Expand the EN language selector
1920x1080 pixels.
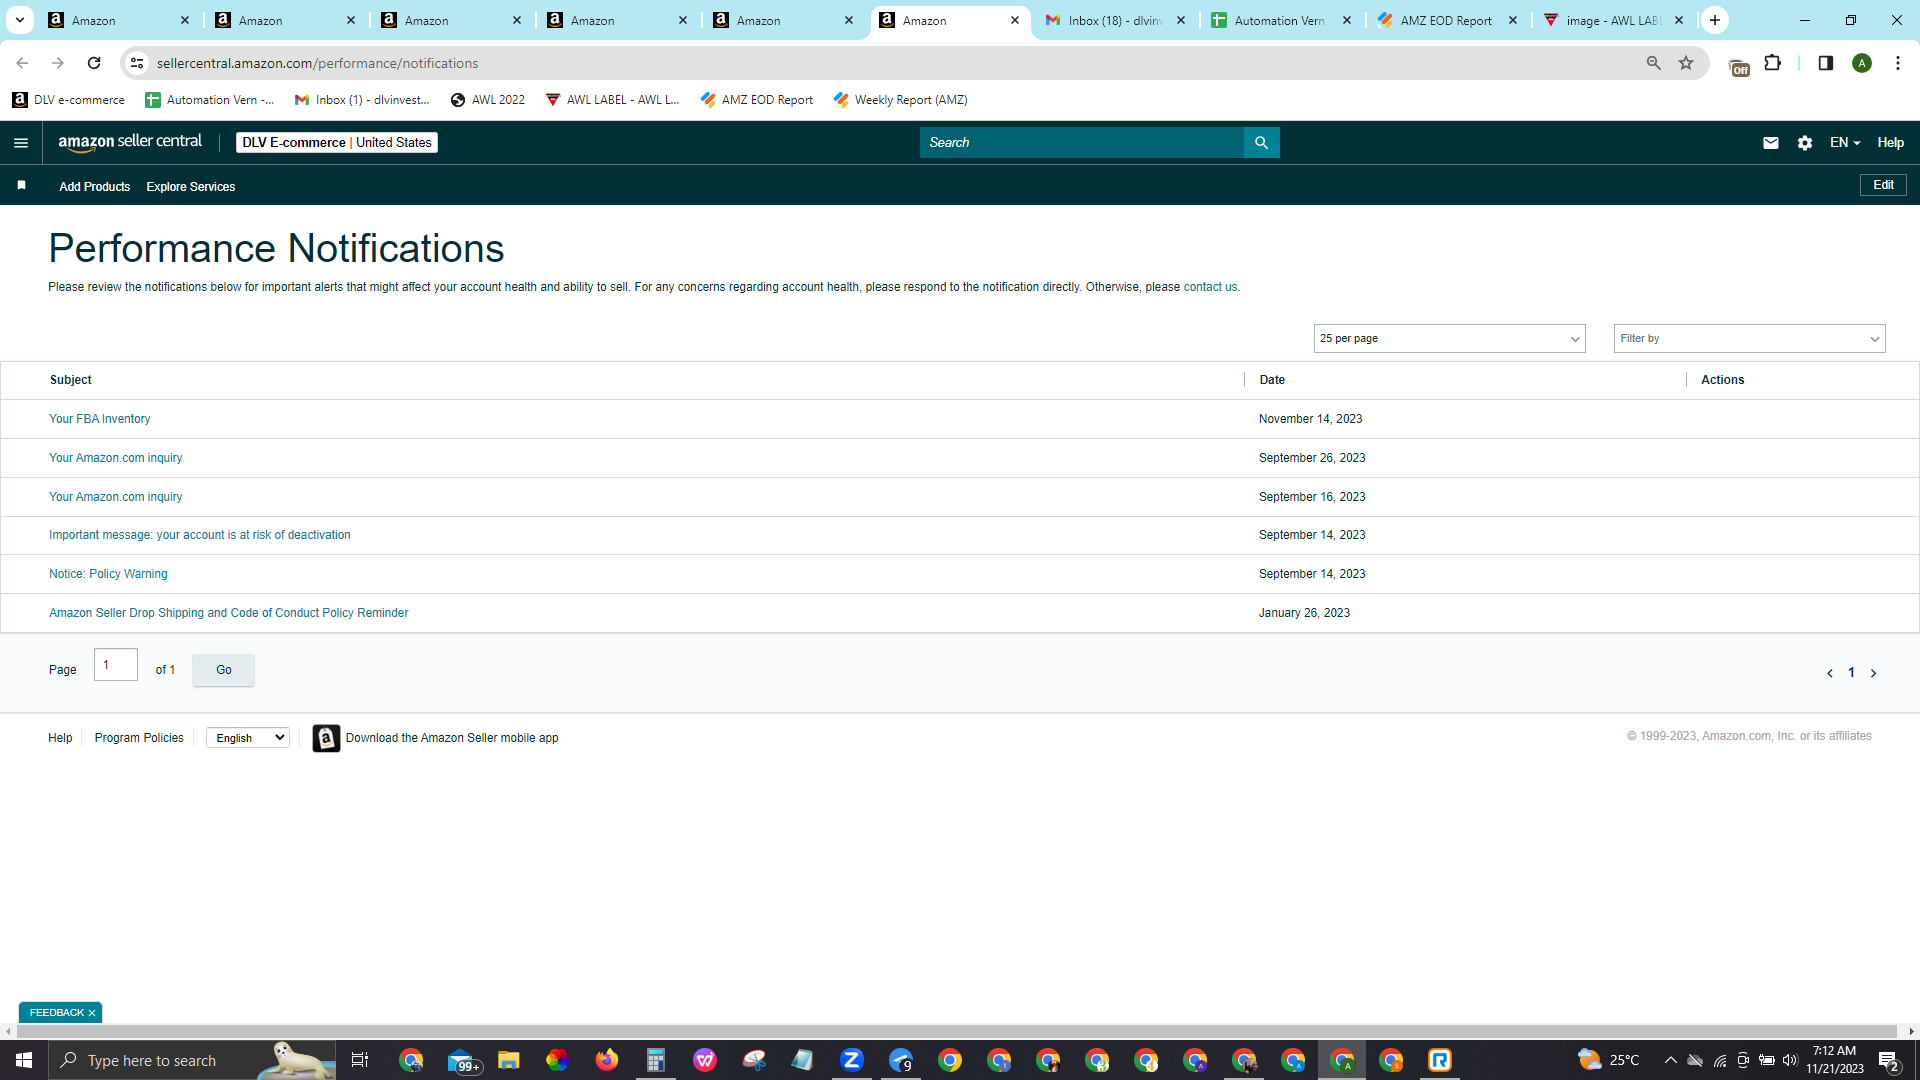tap(1844, 143)
